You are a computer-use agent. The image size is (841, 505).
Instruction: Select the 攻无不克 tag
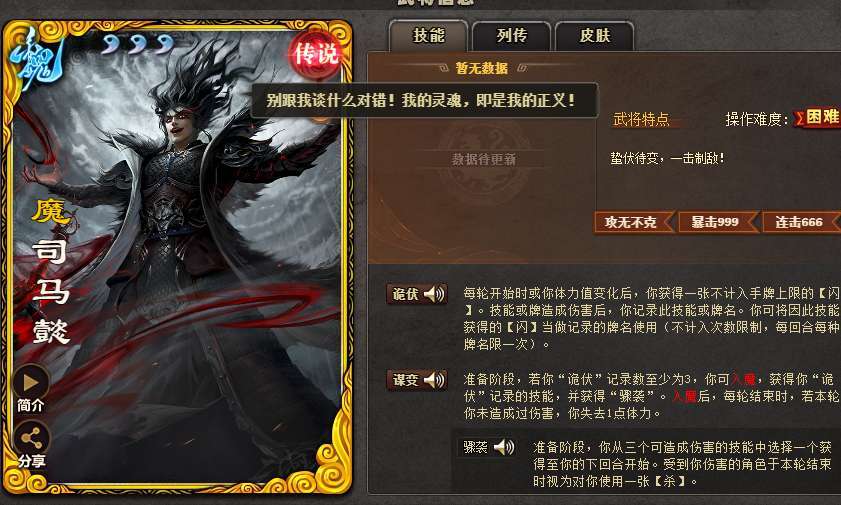click(x=633, y=222)
